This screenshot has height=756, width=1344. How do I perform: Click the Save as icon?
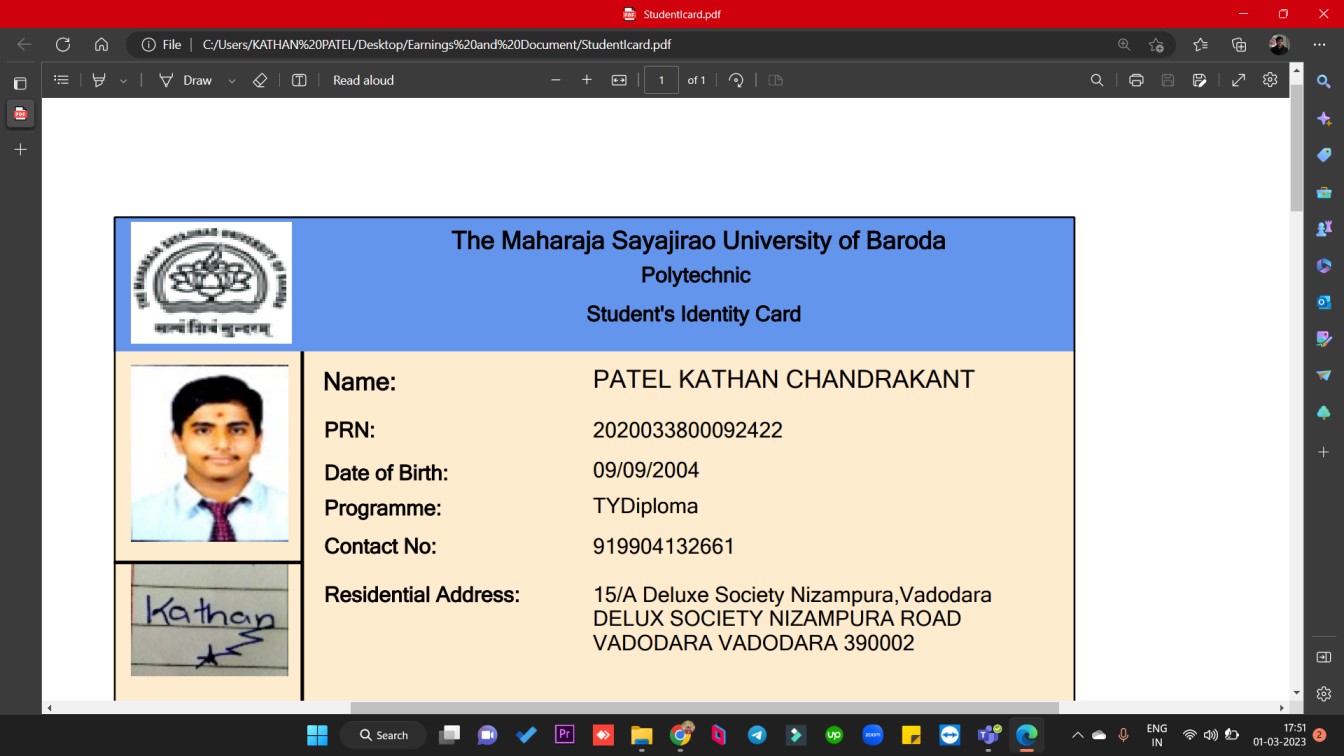1200,80
